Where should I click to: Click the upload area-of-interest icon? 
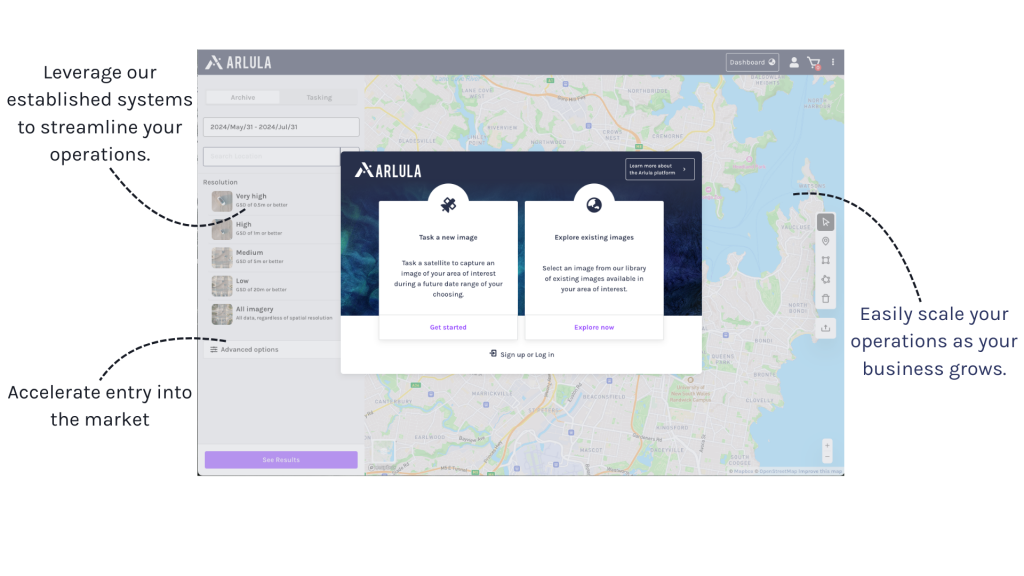point(826,328)
